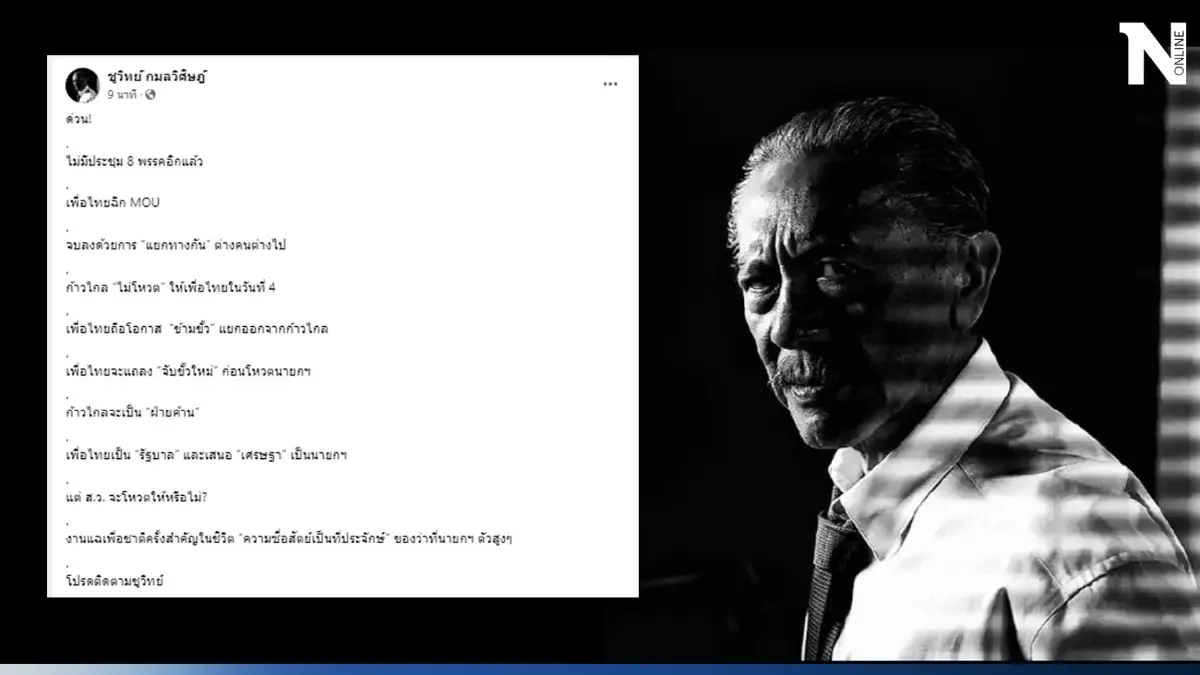The height and width of the screenshot is (675, 1200).
Task: Click the line 'เพื่อไทยฉีก MOU'
Action: [112, 203]
